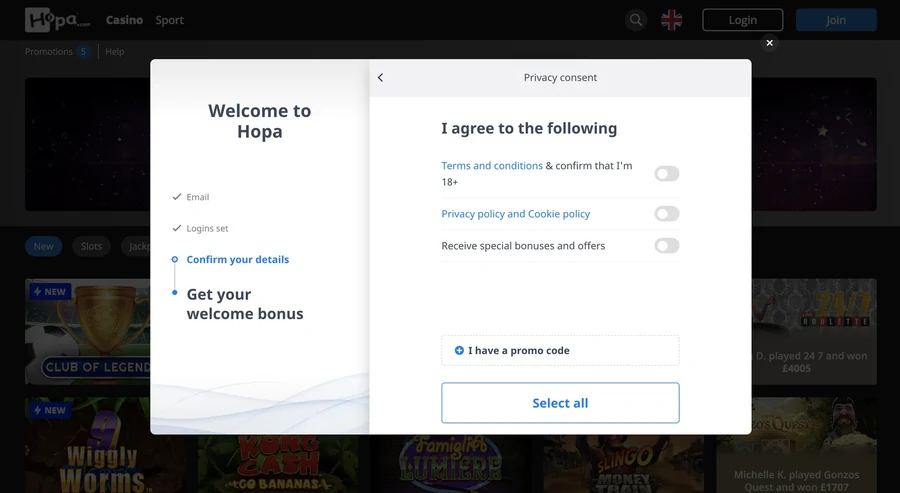This screenshot has height=493, width=900.
Task: Click the Hopa logo
Action: click(x=57, y=20)
